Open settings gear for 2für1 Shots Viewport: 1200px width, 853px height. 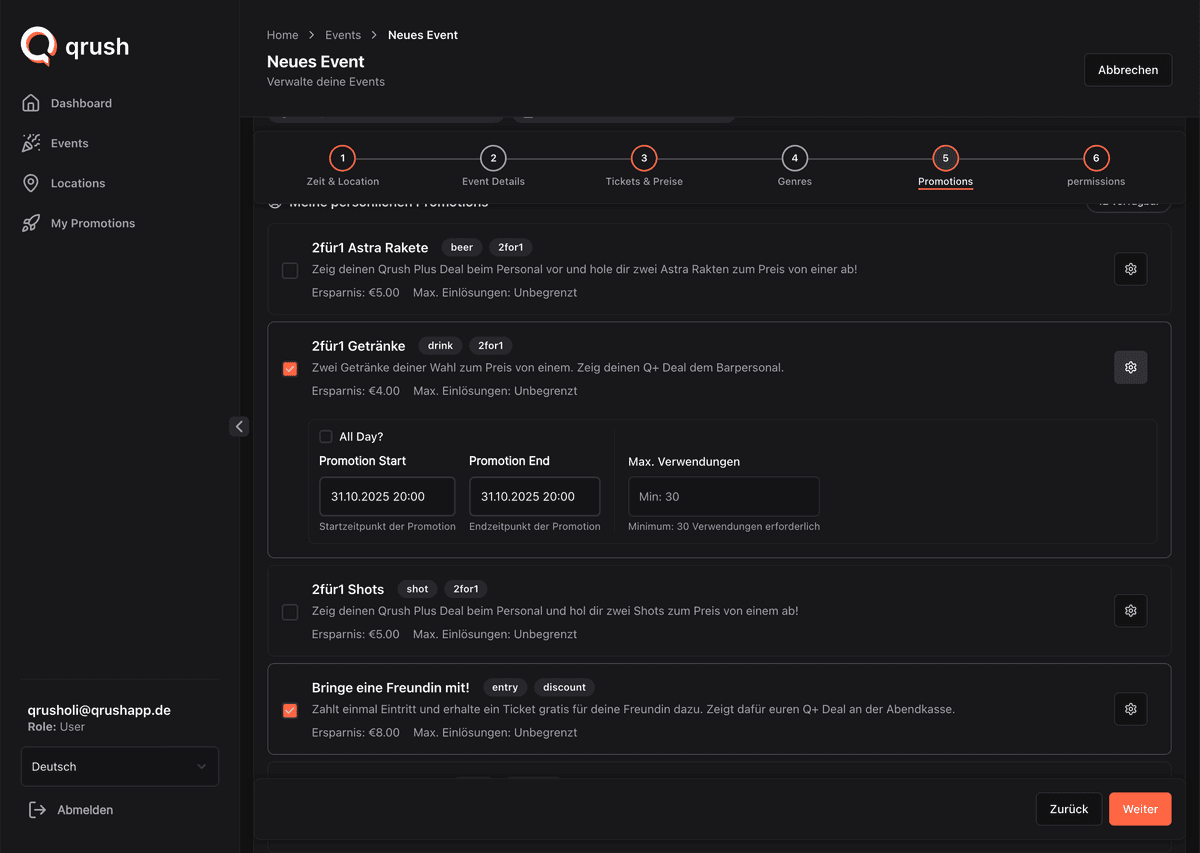tap(1131, 610)
